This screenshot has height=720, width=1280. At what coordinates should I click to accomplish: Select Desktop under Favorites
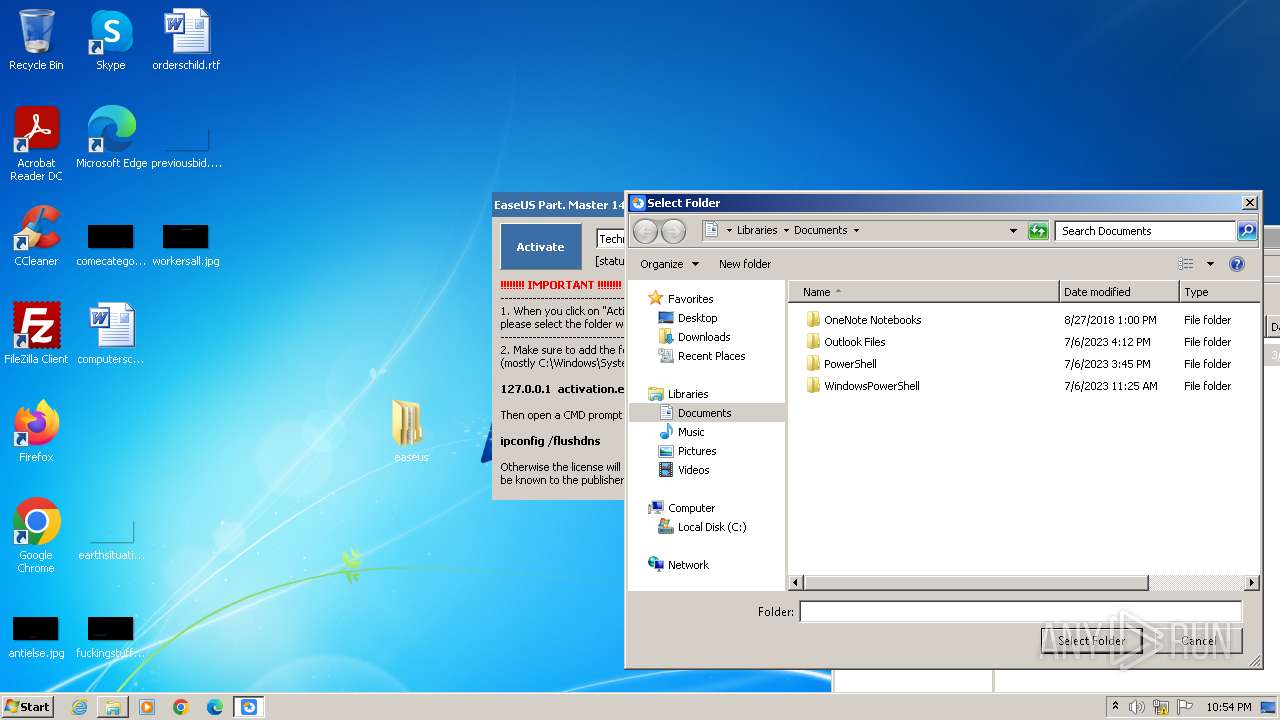coord(697,318)
